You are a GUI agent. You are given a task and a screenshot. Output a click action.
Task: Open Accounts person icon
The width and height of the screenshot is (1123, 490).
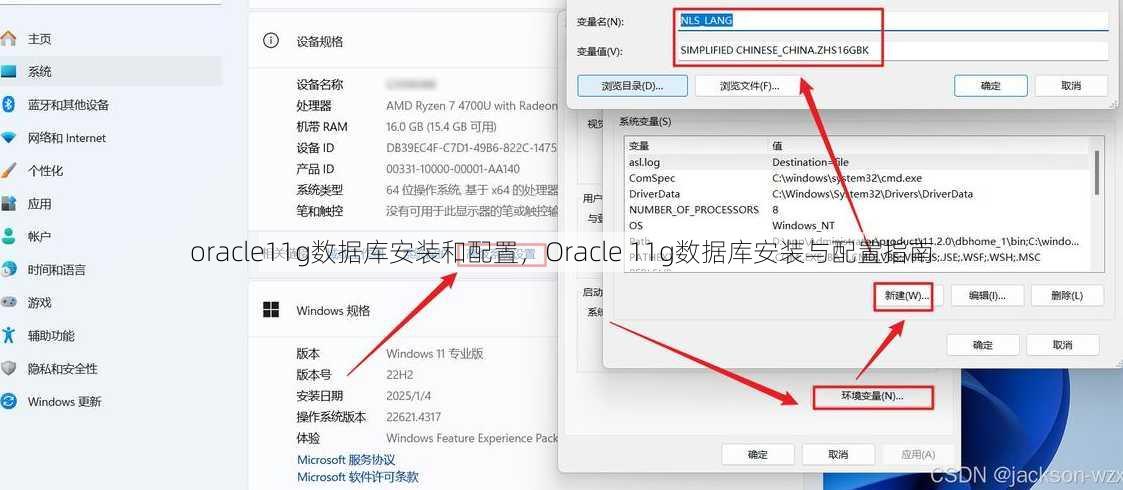[x=8, y=236]
